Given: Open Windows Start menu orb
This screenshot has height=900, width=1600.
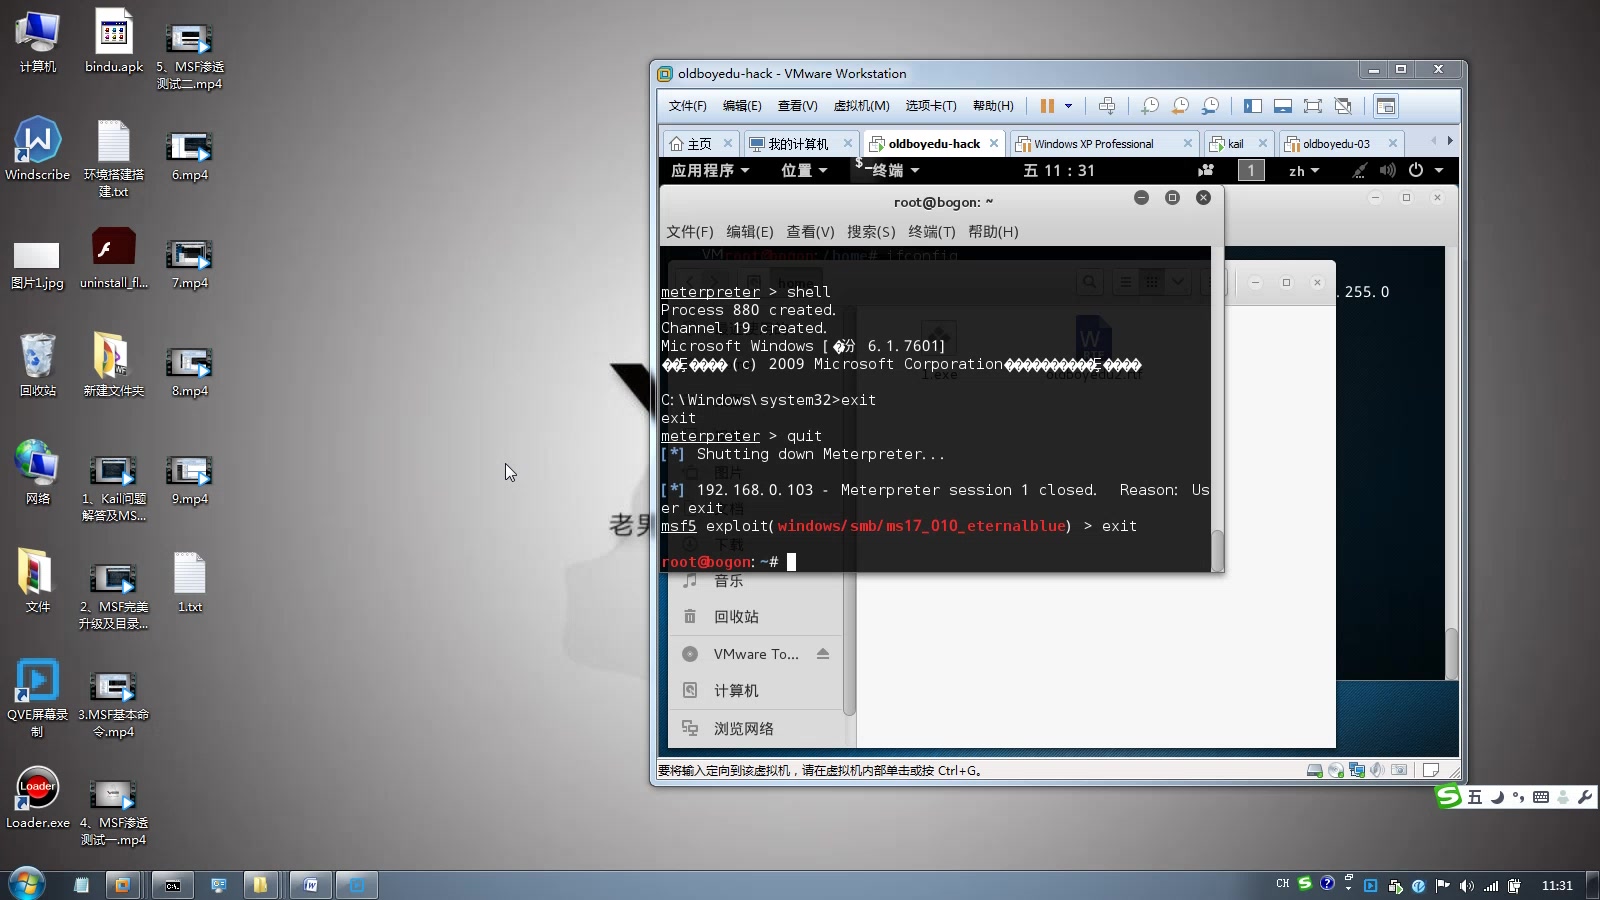Looking at the screenshot, I should pyautogui.click(x=27, y=884).
